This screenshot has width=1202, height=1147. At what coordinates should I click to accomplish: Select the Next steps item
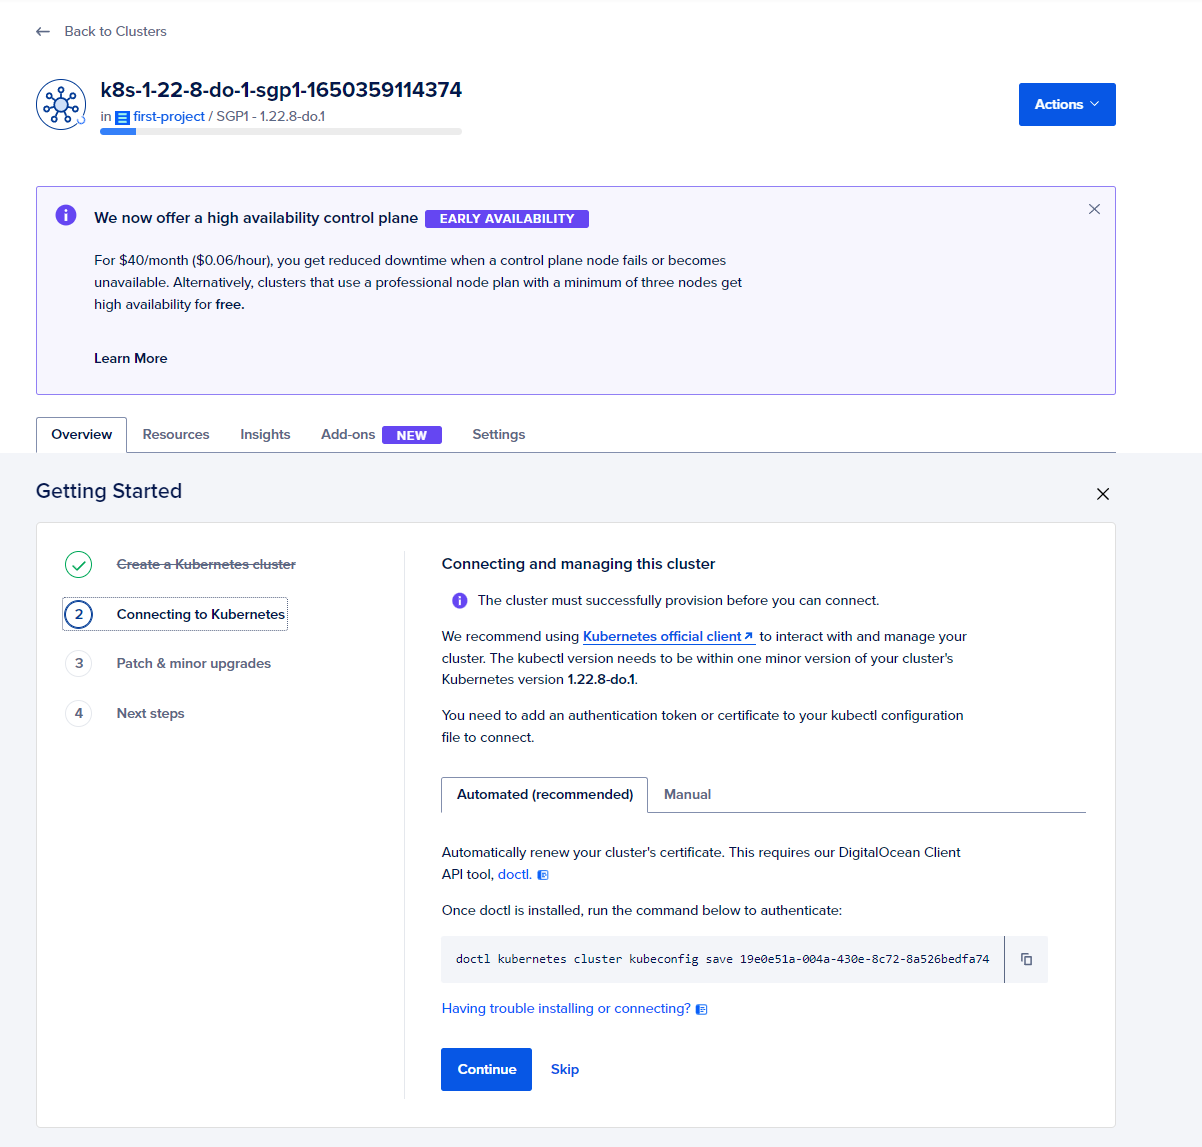pyautogui.click(x=150, y=714)
